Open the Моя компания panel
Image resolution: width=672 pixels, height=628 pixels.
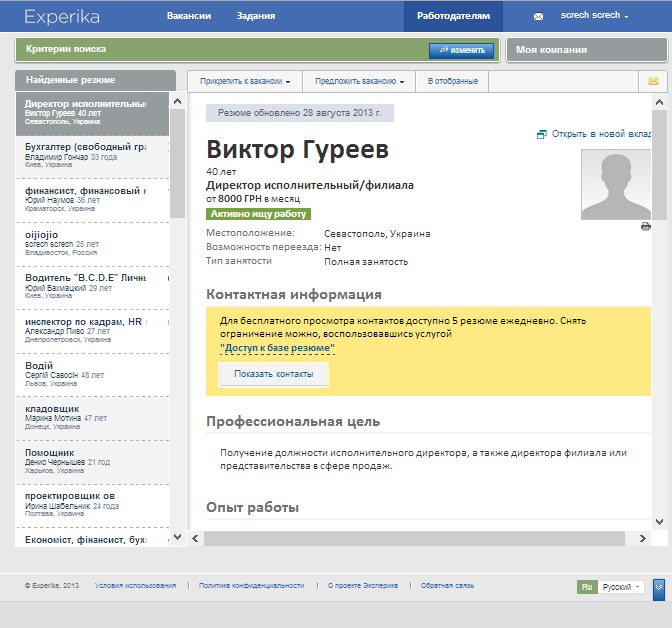coord(586,50)
